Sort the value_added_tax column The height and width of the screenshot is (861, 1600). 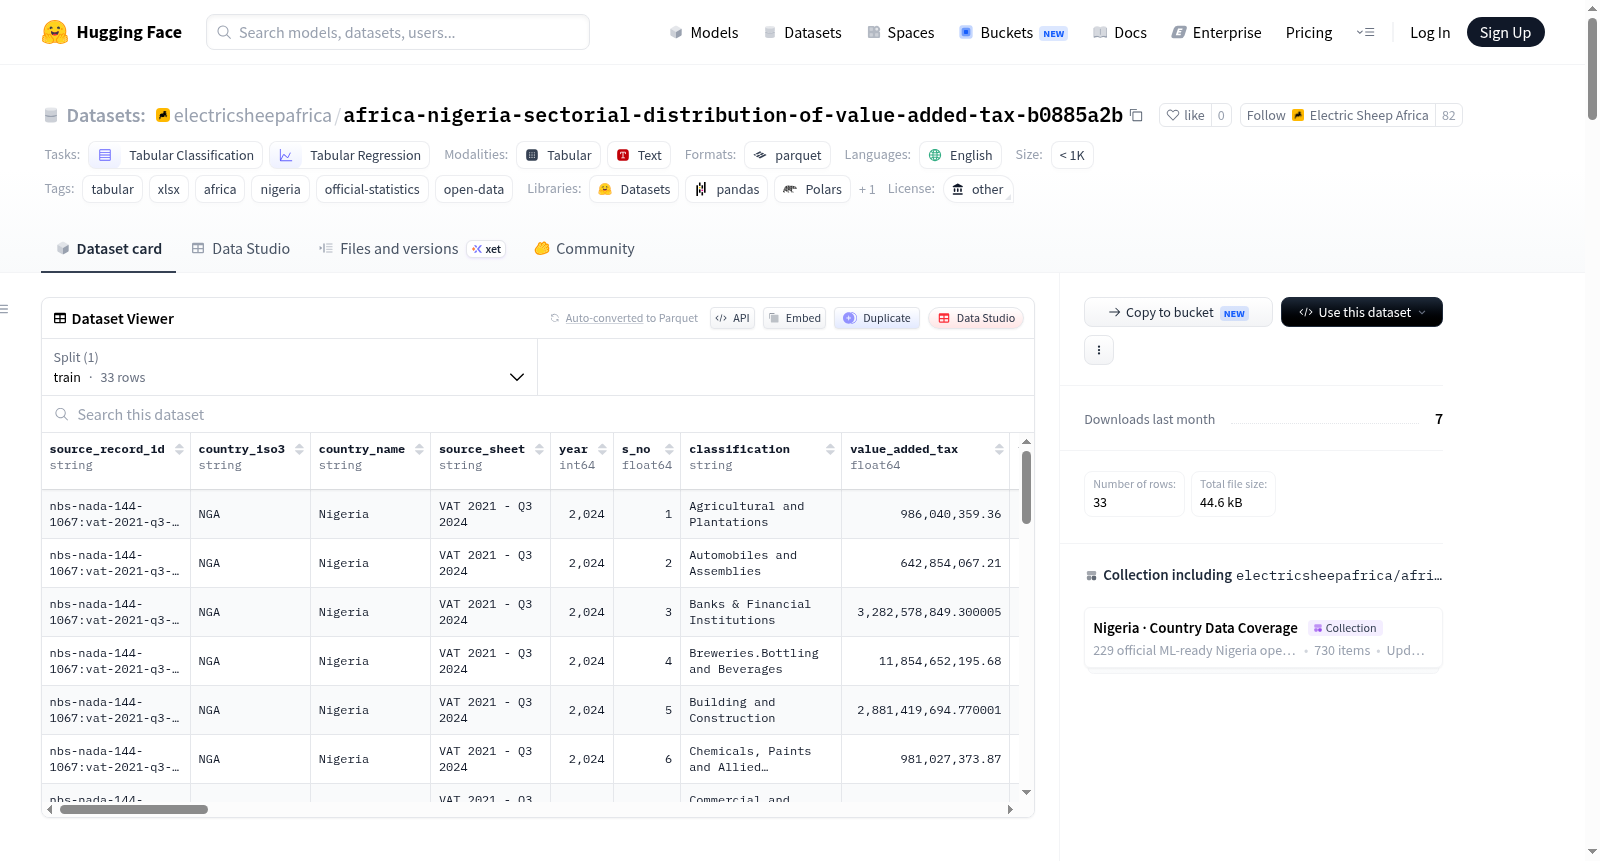(x=999, y=449)
